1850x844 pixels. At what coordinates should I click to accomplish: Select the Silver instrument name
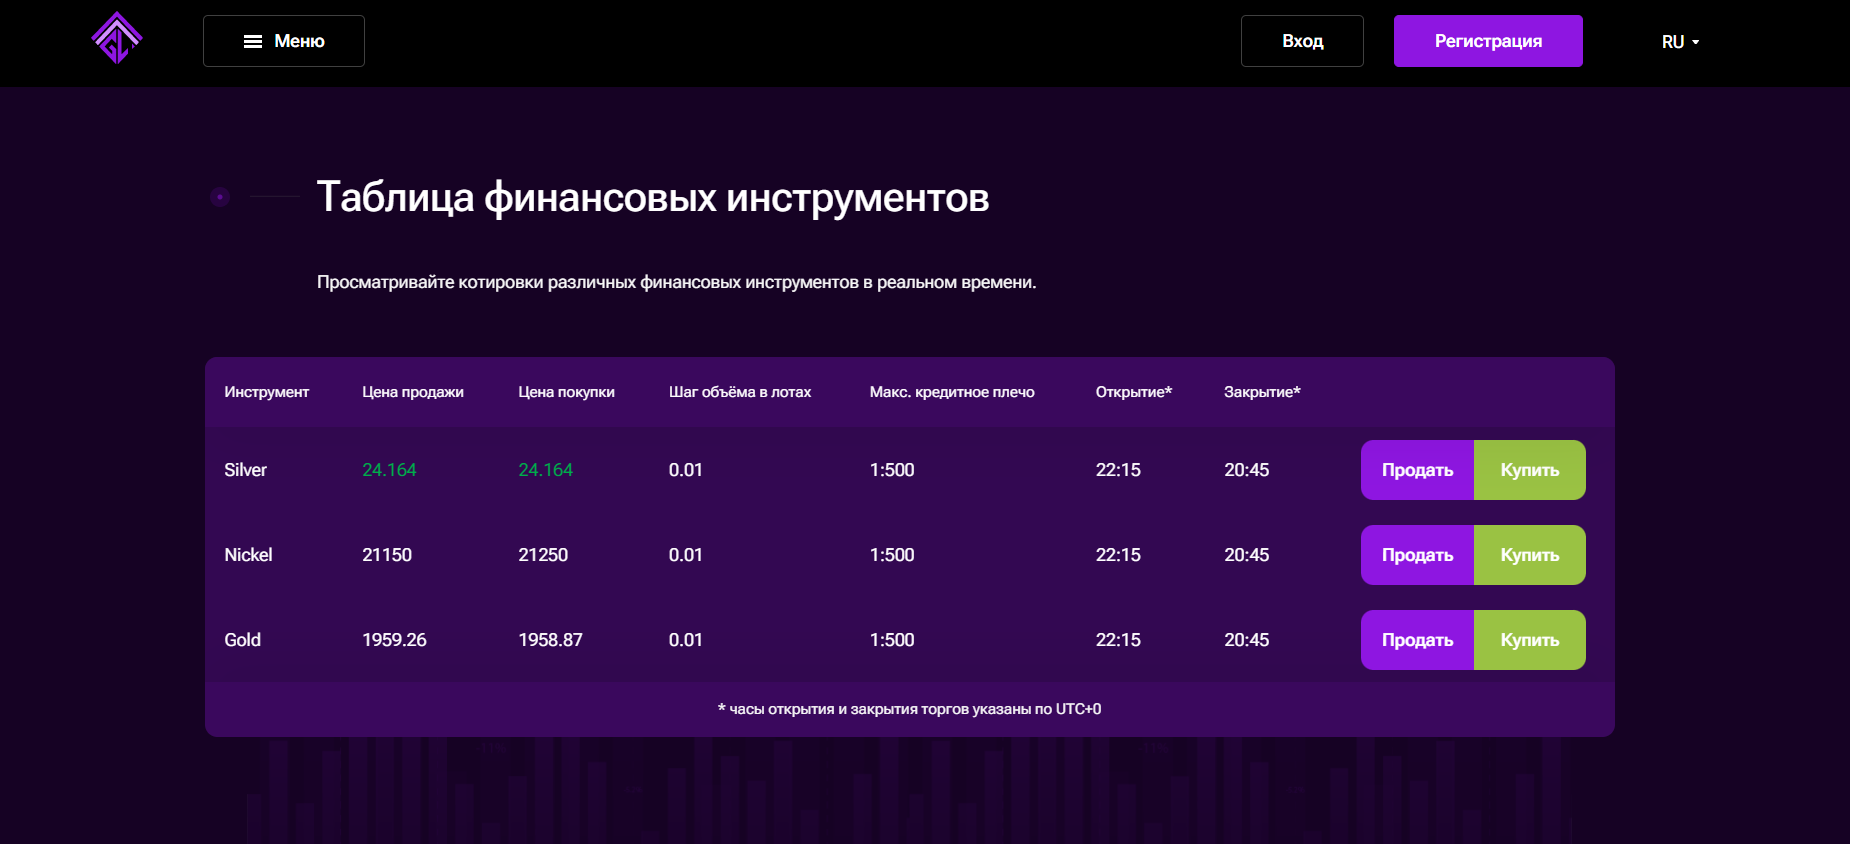coord(245,470)
